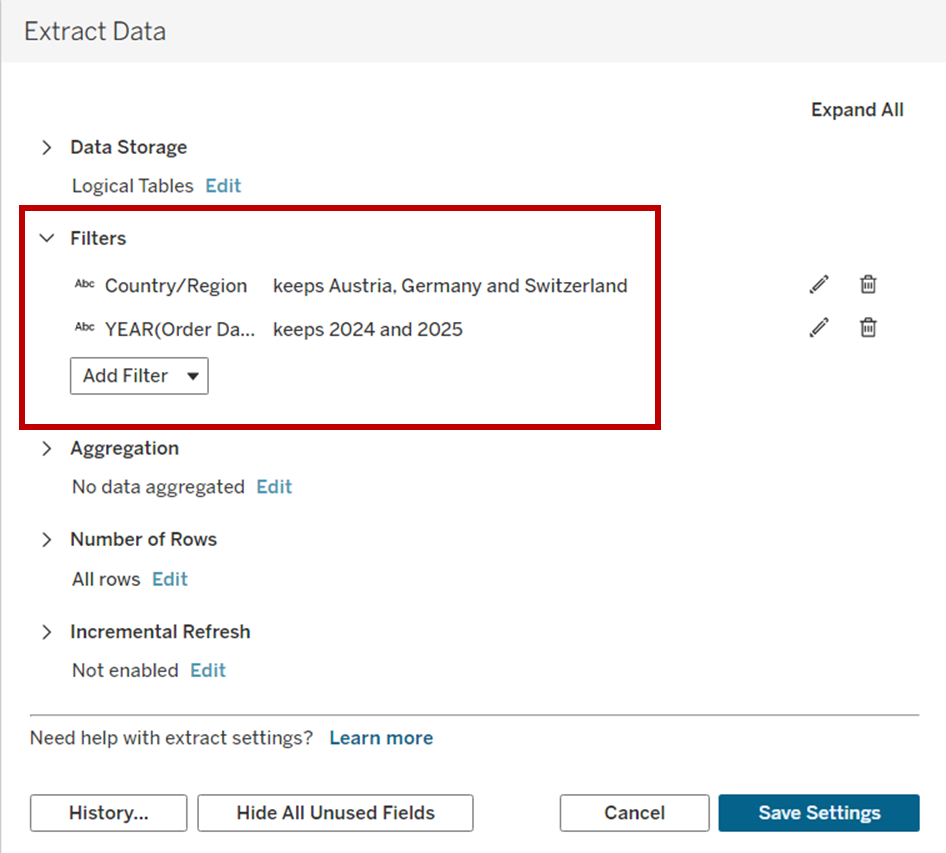Click Edit next to No data aggregated
The width and height of the screenshot is (946, 853).
[274, 487]
